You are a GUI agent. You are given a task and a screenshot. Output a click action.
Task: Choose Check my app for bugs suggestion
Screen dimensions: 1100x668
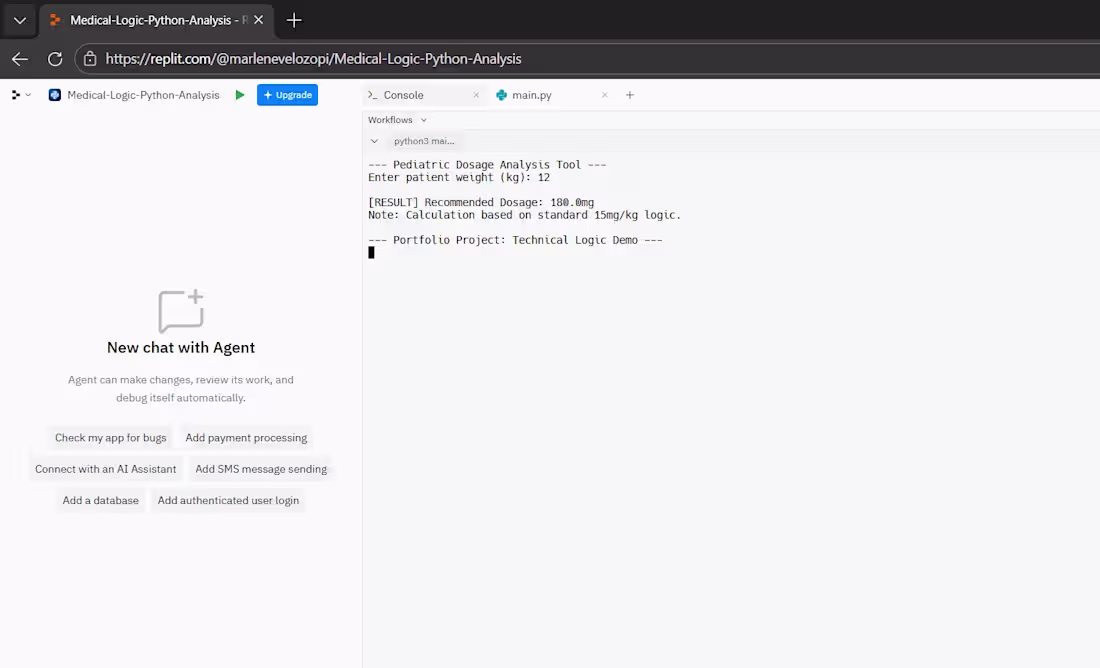111,438
